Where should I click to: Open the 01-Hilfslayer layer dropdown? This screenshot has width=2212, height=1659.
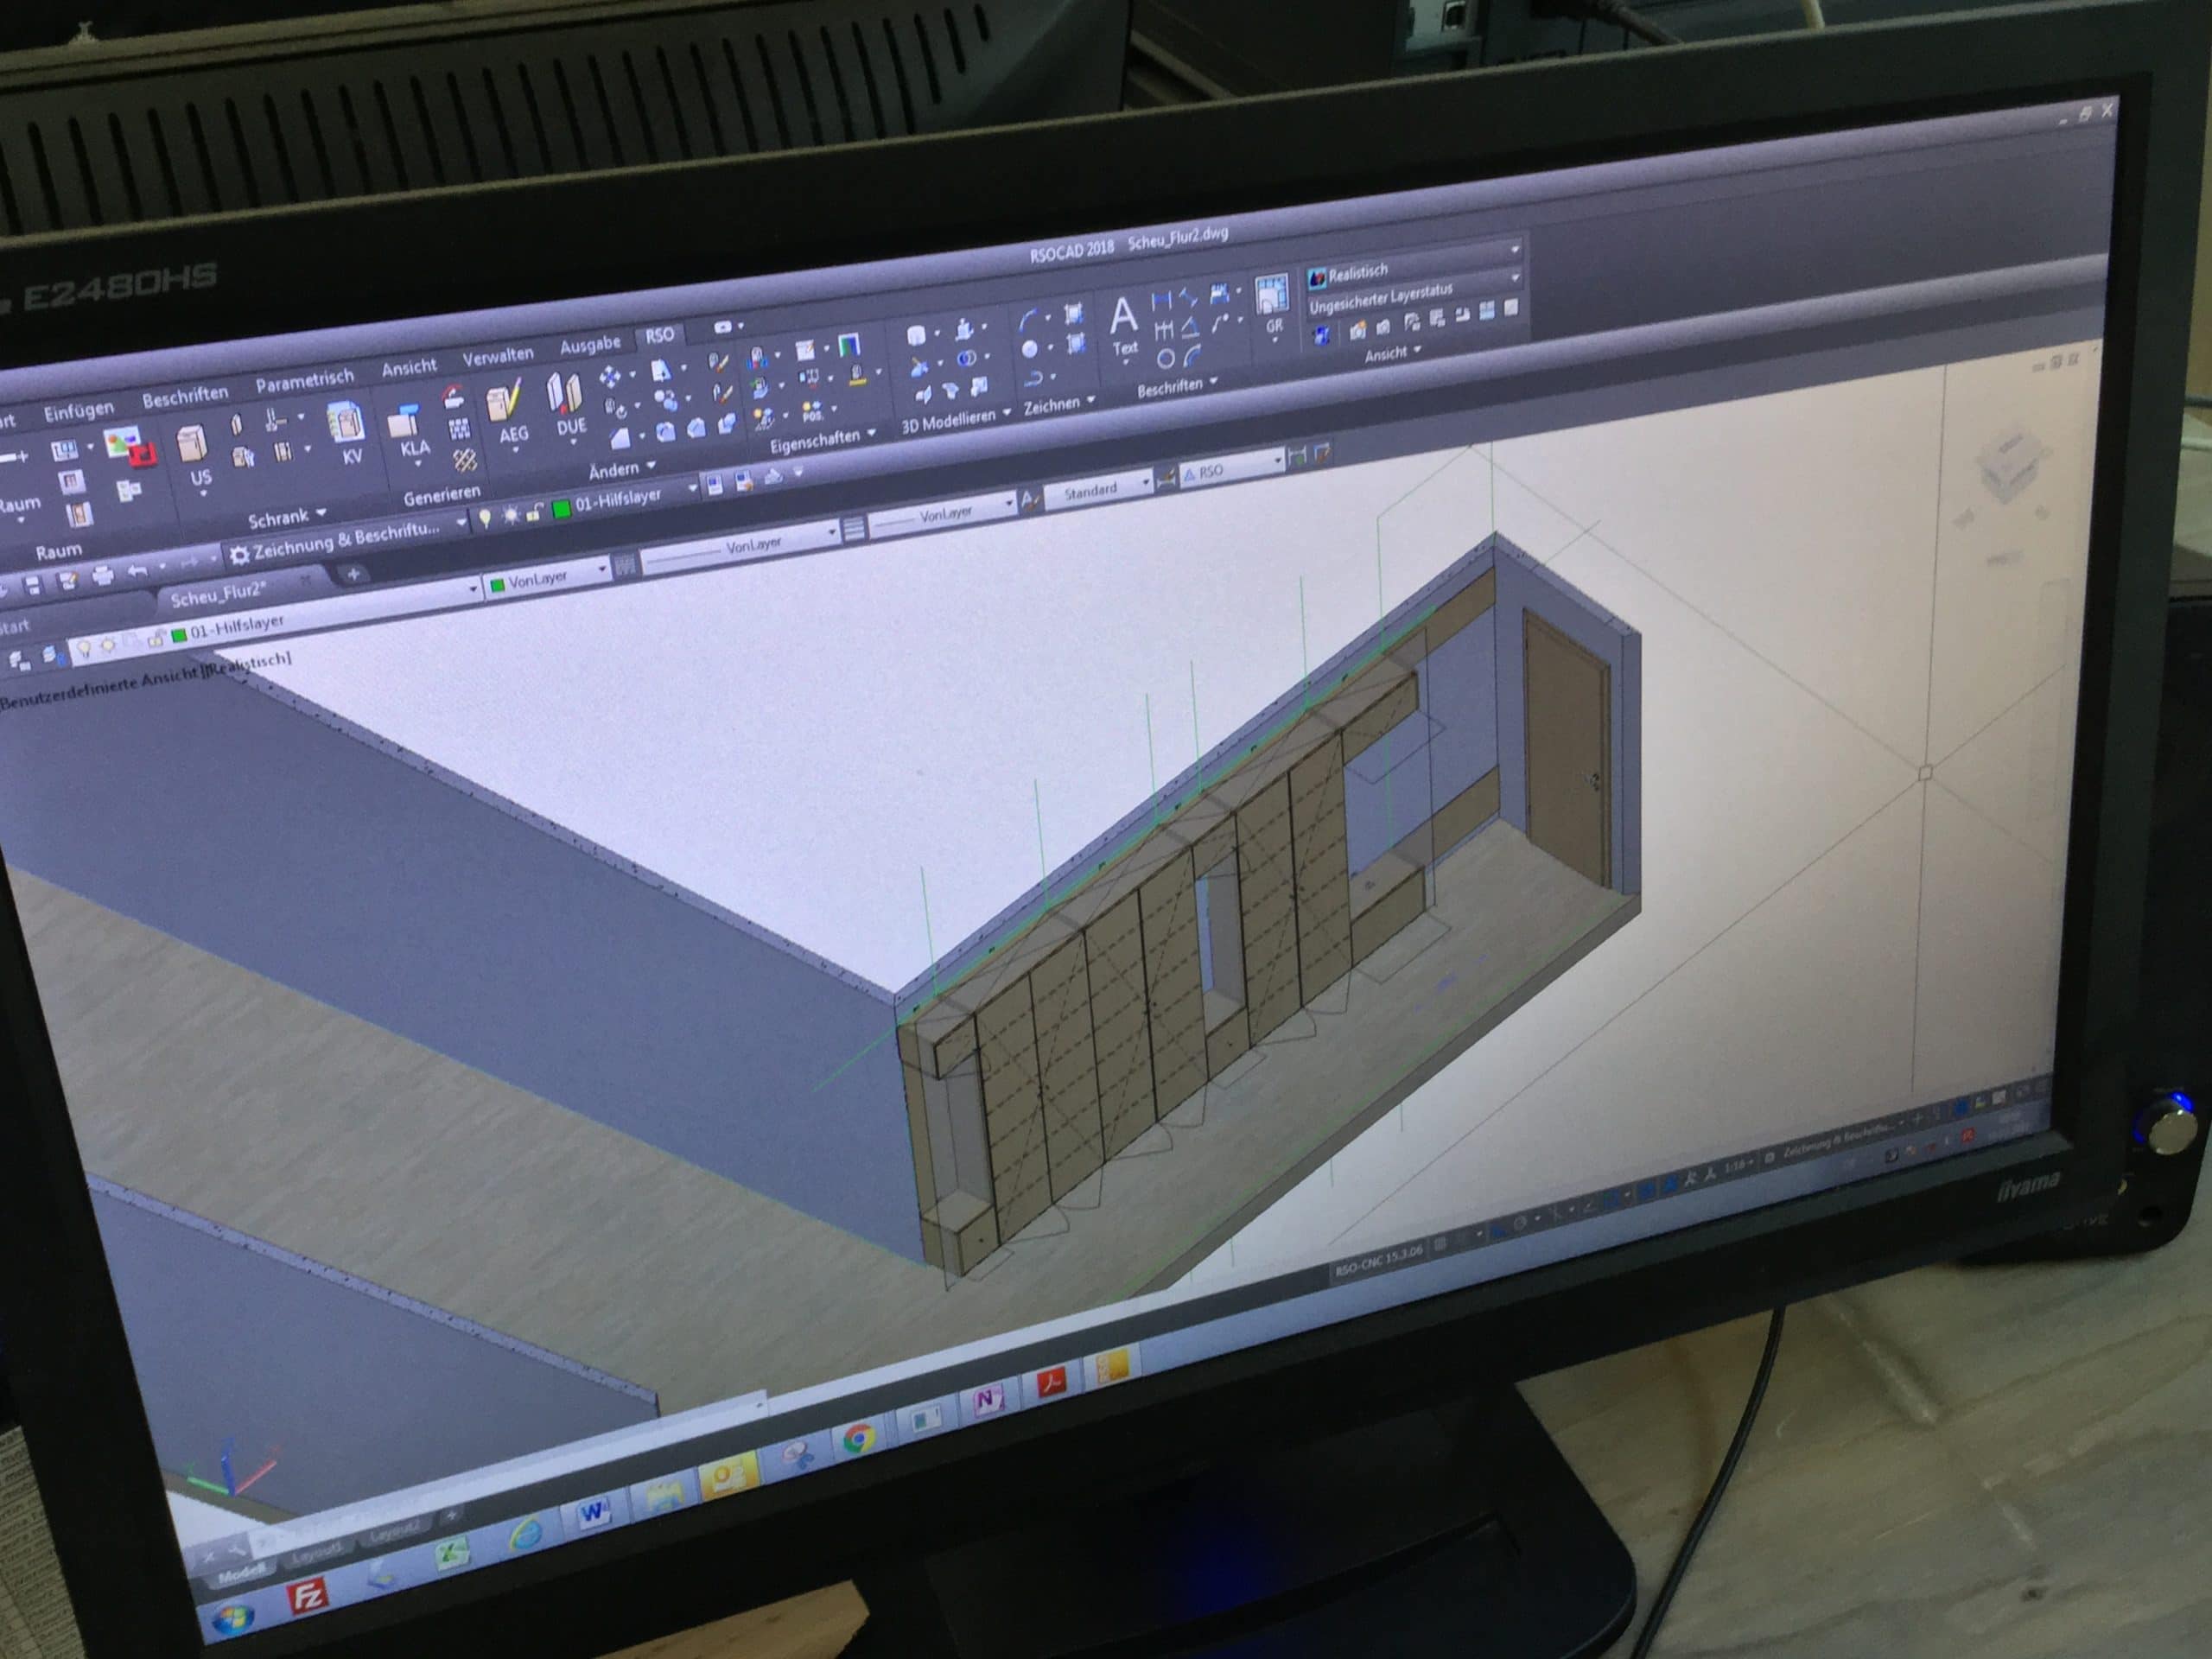692,489
